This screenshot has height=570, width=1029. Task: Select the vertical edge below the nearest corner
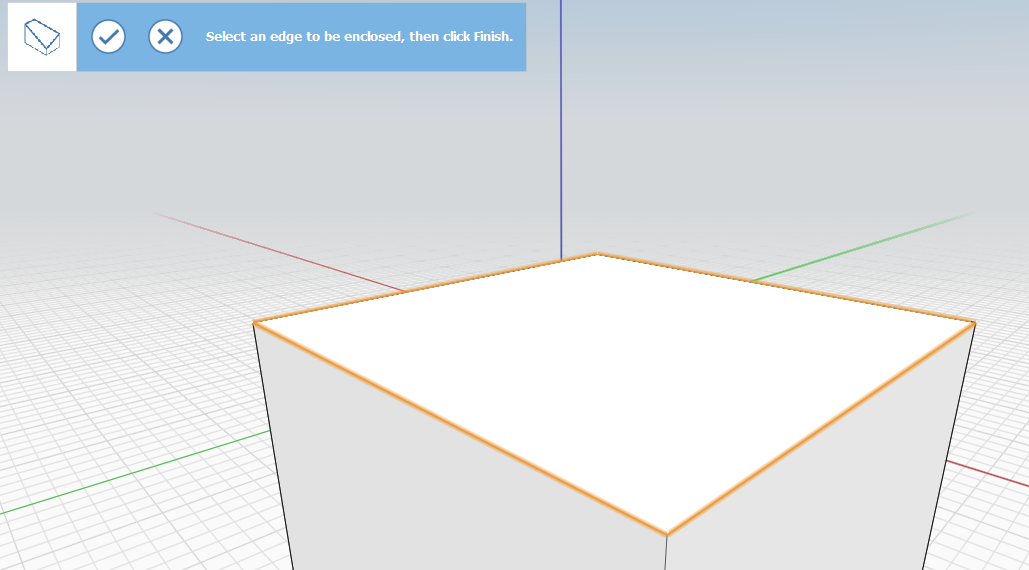coord(666,553)
